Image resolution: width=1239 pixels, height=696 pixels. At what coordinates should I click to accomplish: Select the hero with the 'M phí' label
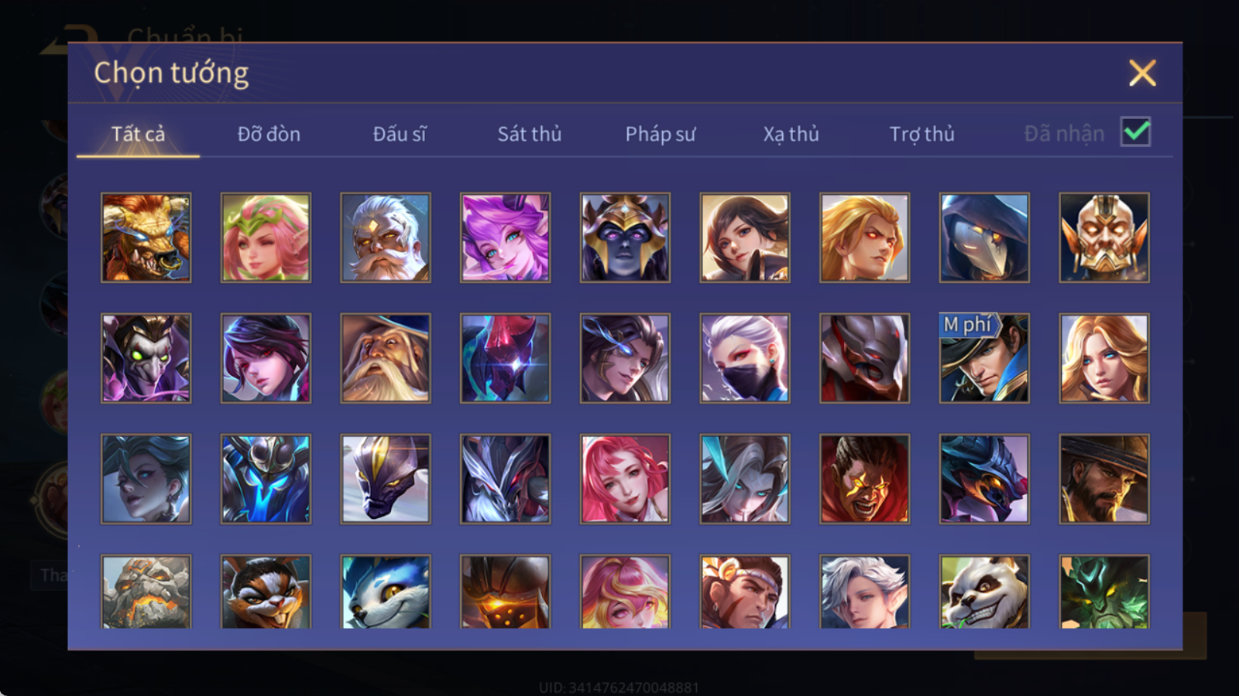(984, 358)
